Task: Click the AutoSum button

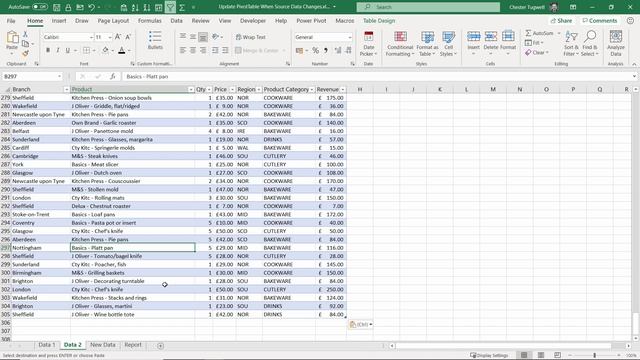Action: point(541,33)
